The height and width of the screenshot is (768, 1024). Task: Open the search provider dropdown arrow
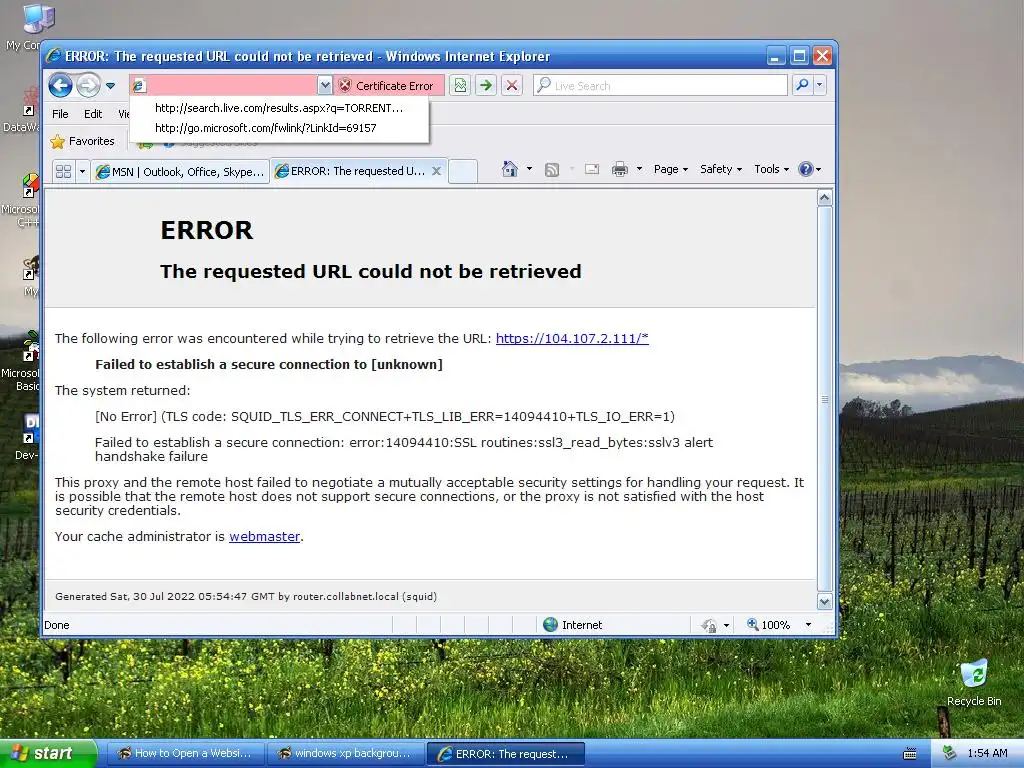820,85
